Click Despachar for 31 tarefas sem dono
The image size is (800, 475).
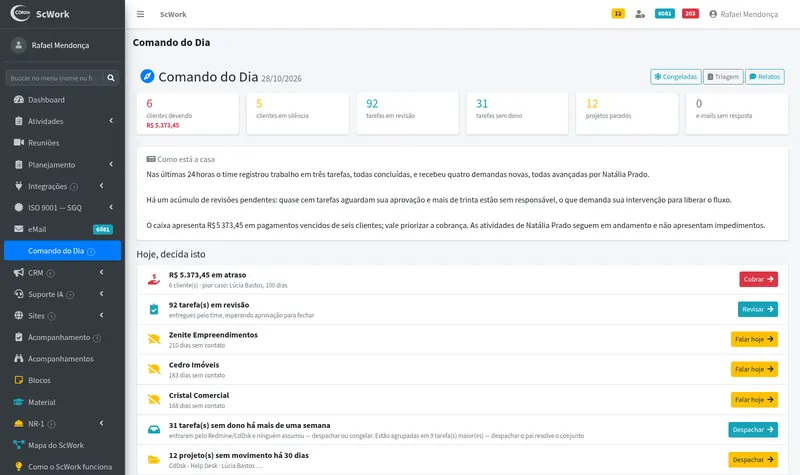pos(753,430)
